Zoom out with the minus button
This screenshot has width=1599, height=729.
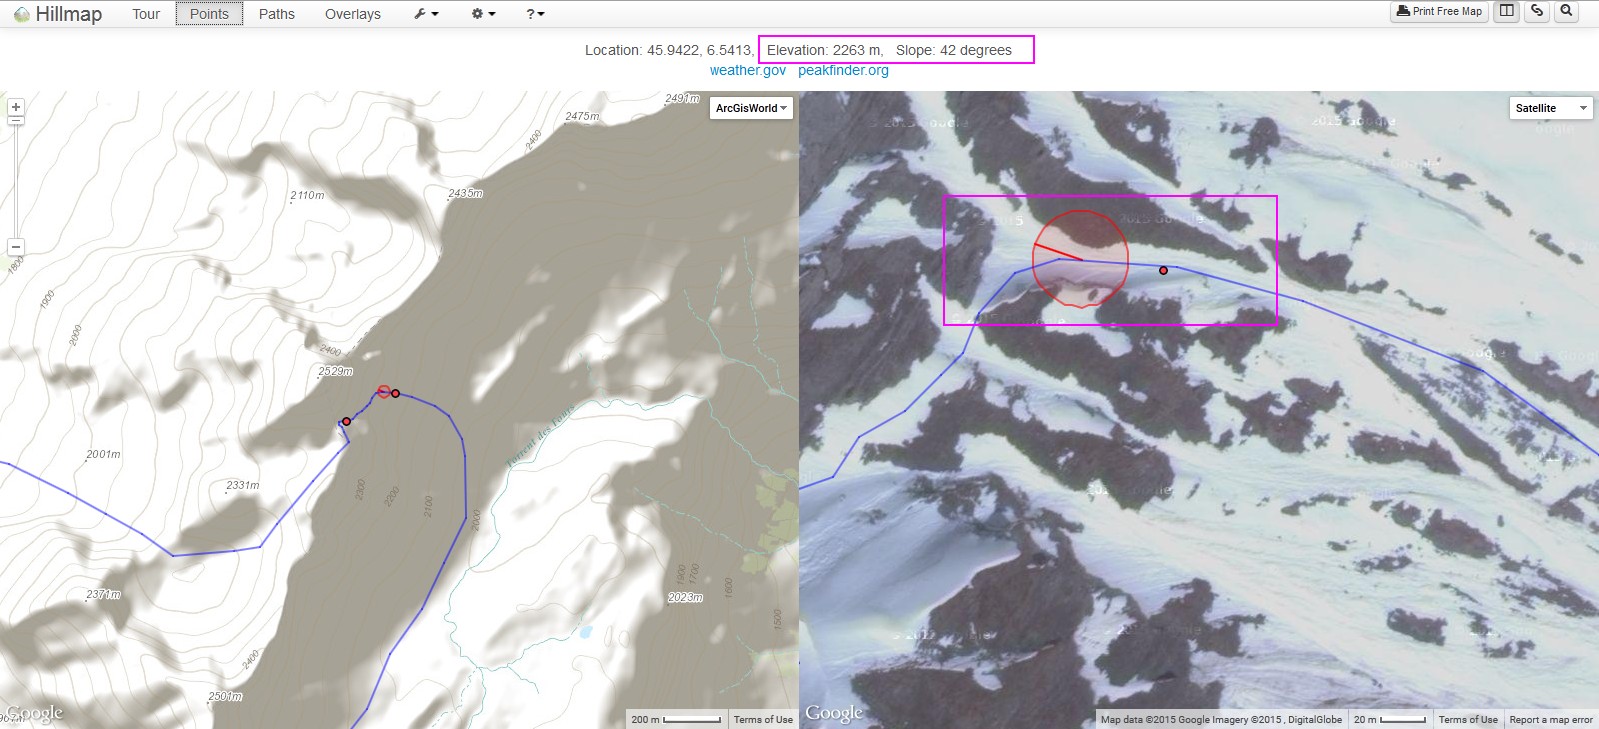15,246
